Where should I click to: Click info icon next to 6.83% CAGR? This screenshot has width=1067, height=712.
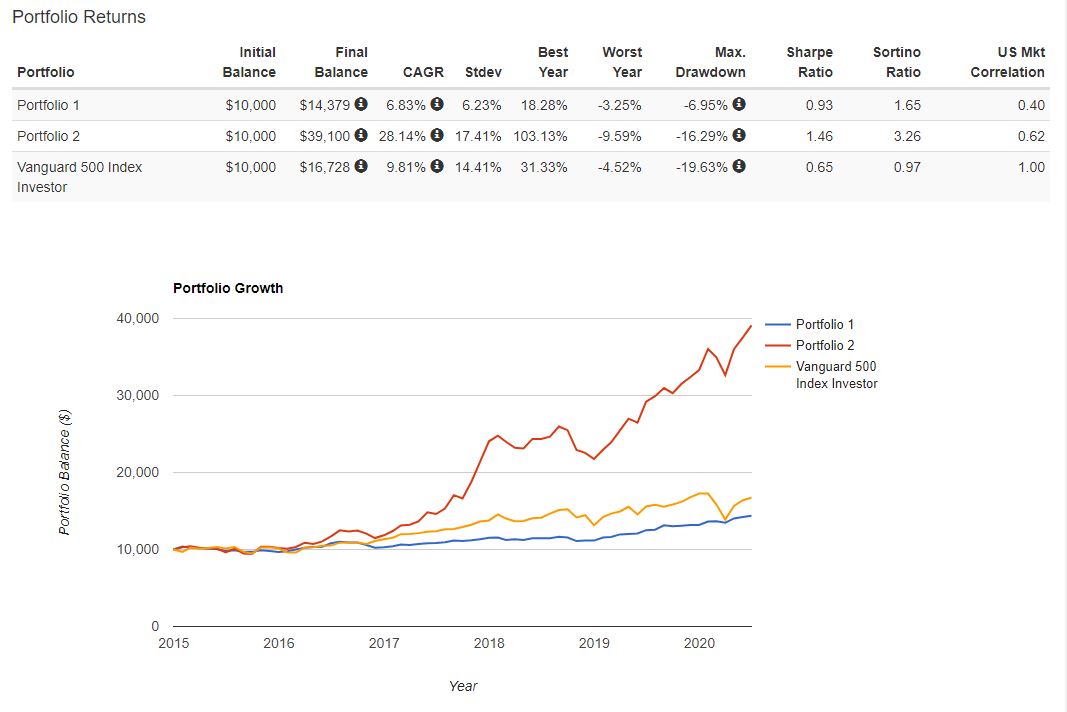pos(437,105)
